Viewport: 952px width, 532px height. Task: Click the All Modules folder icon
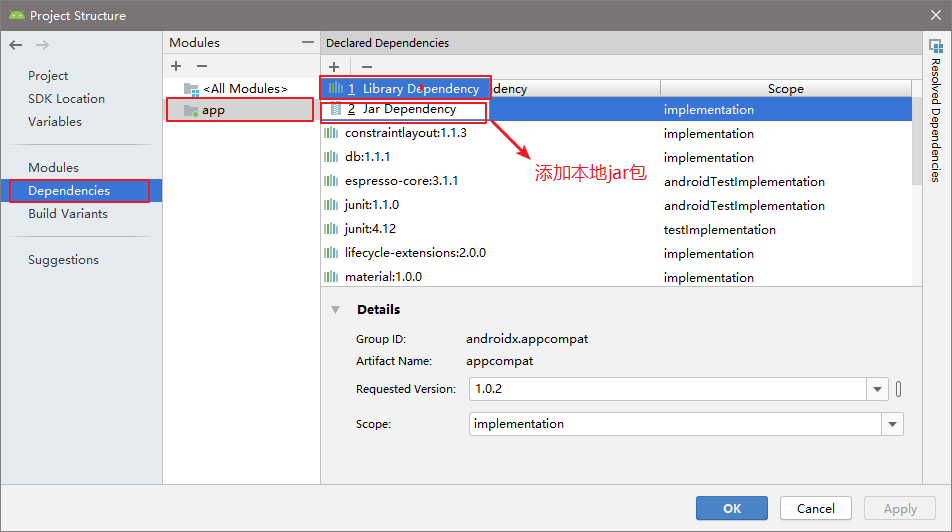click(x=191, y=89)
